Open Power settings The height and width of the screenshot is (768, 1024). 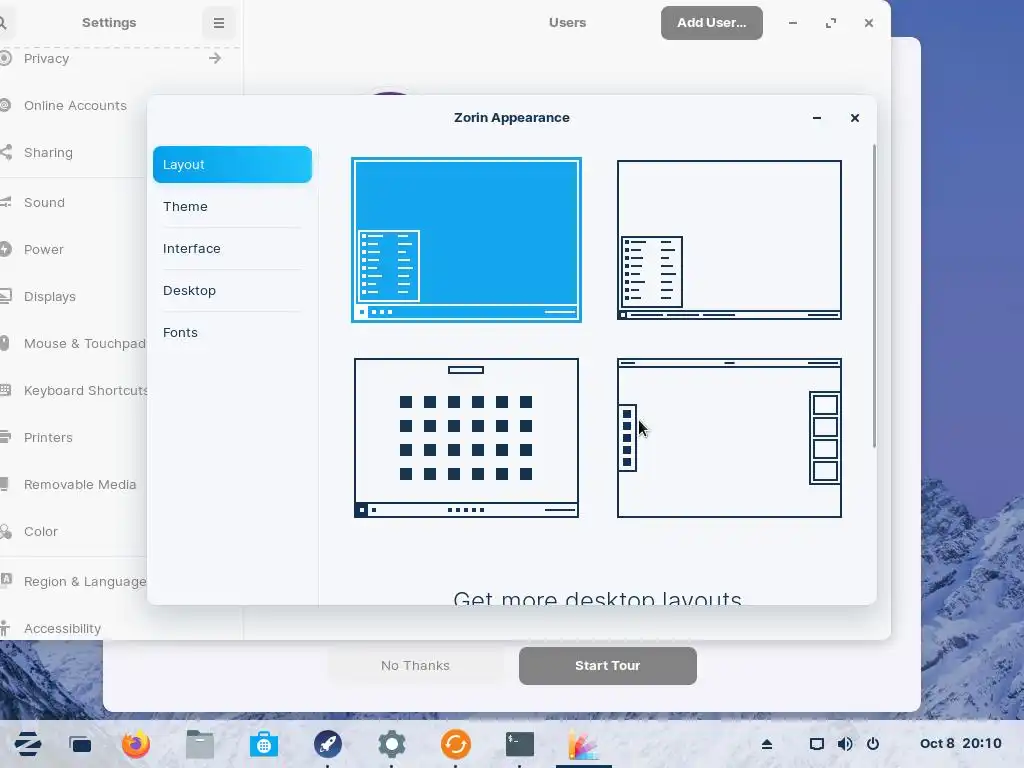pos(73,249)
